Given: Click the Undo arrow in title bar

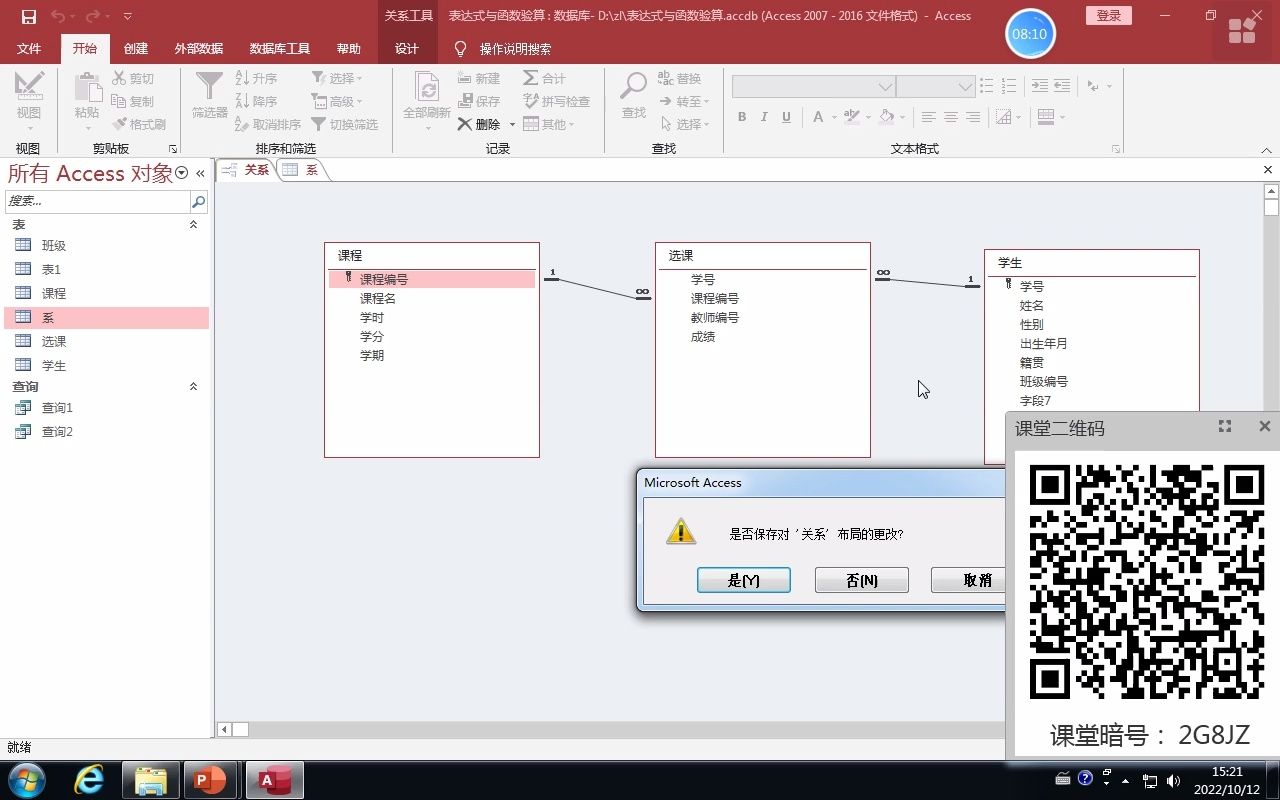Looking at the screenshot, I should click(58, 16).
